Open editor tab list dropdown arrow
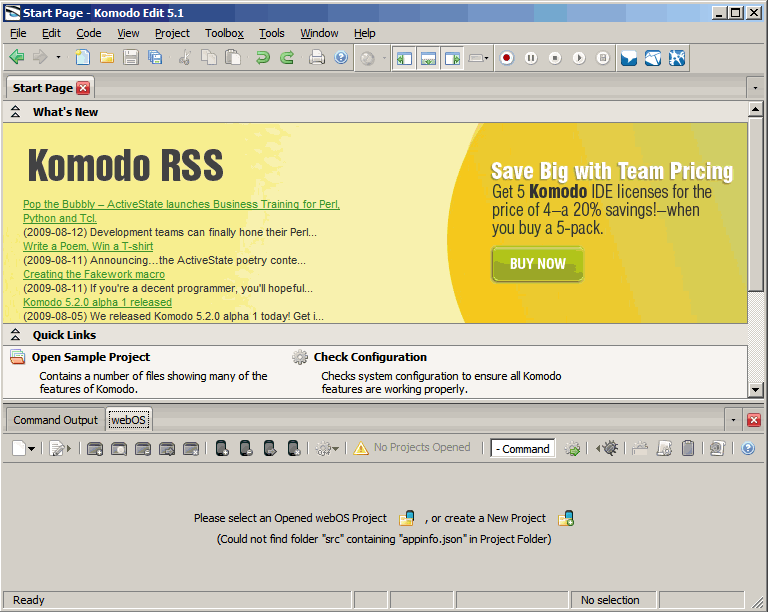768x612 pixels. point(755,88)
